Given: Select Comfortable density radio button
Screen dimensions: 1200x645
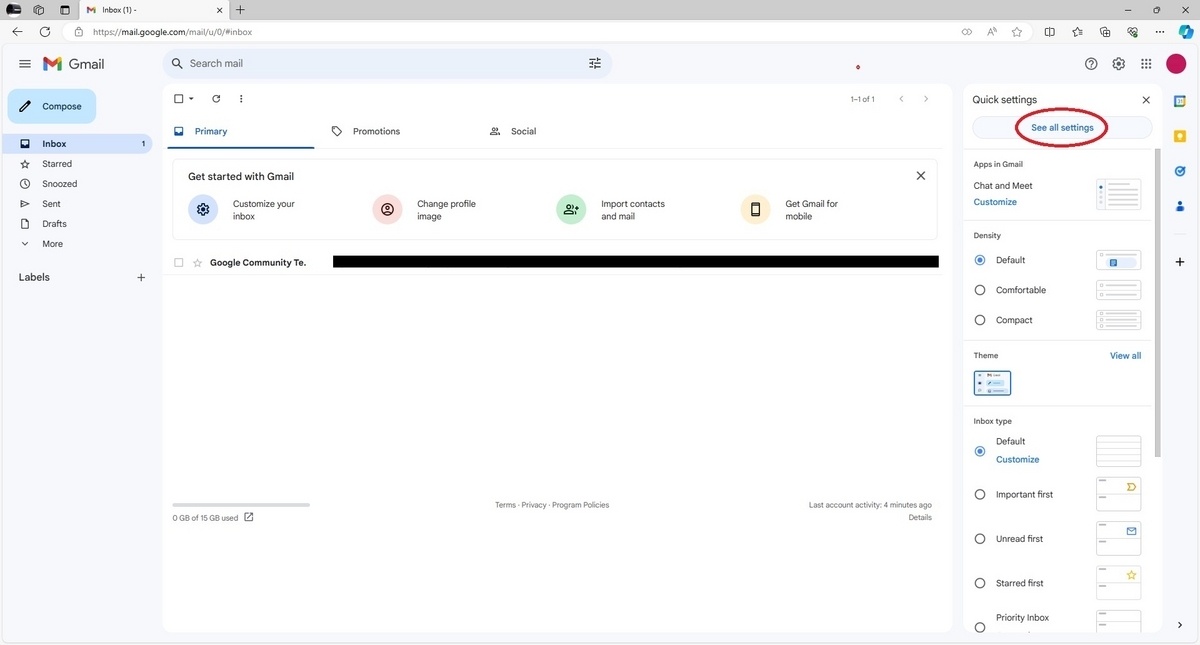Looking at the screenshot, I should point(980,290).
